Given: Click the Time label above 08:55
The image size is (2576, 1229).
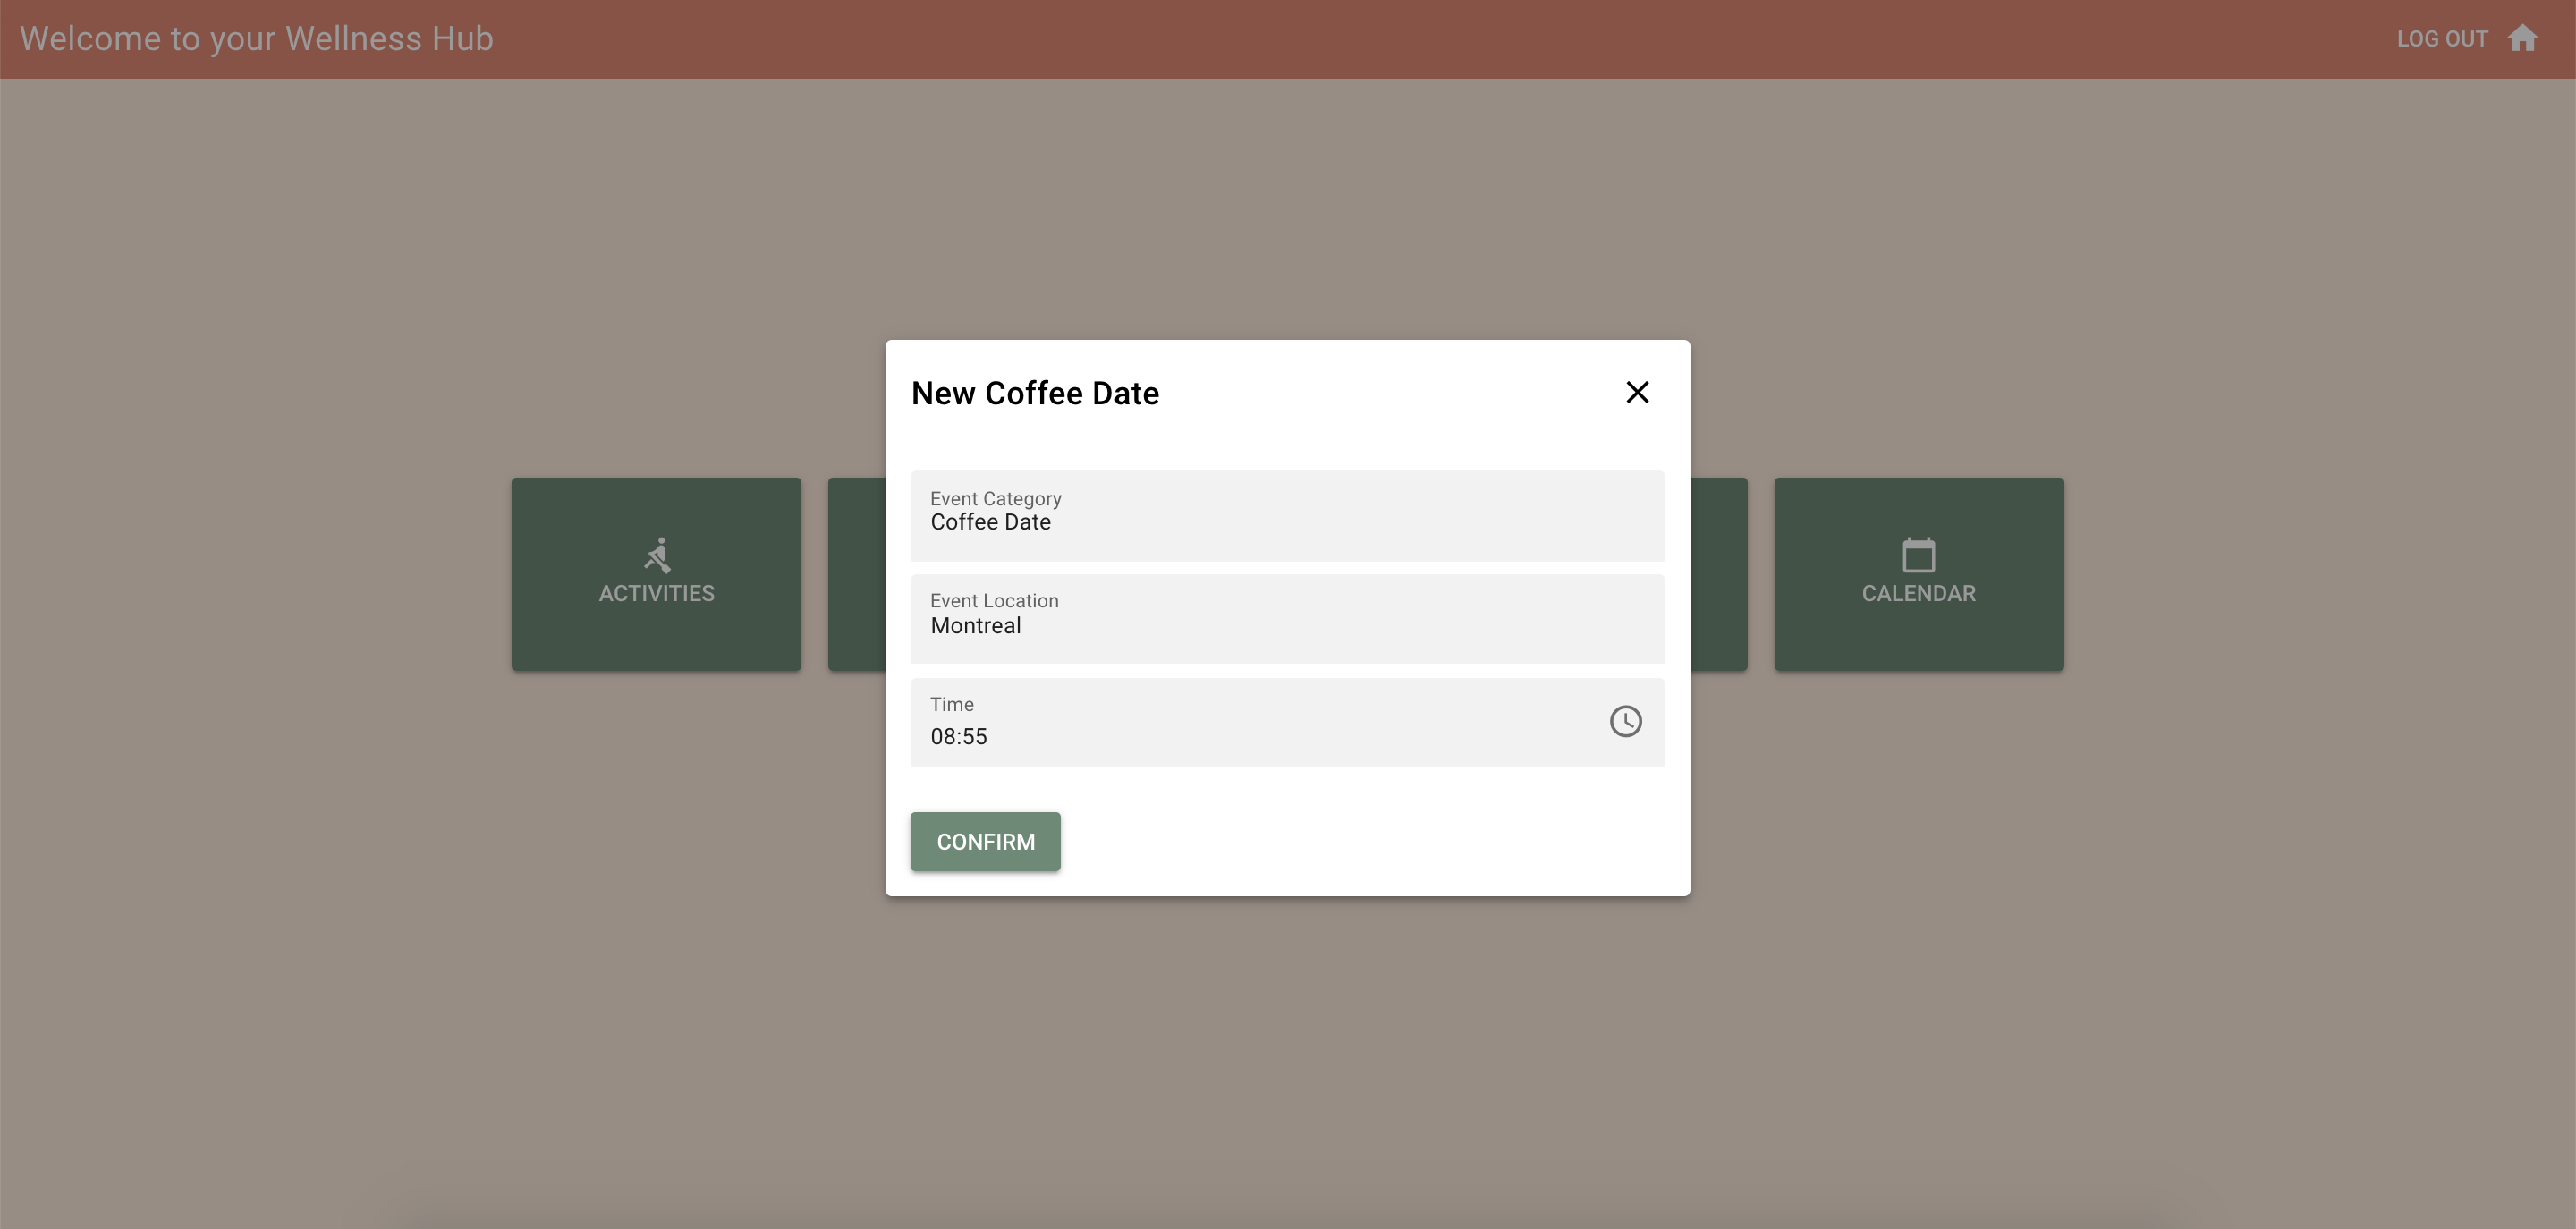Looking at the screenshot, I should click(951, 704).
